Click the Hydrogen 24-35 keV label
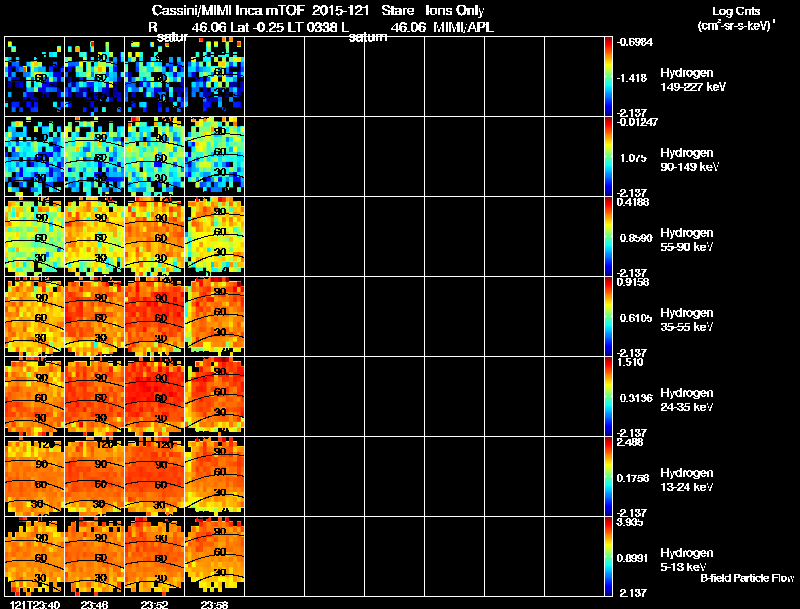The image size is (800, 609). click(687, 400)
